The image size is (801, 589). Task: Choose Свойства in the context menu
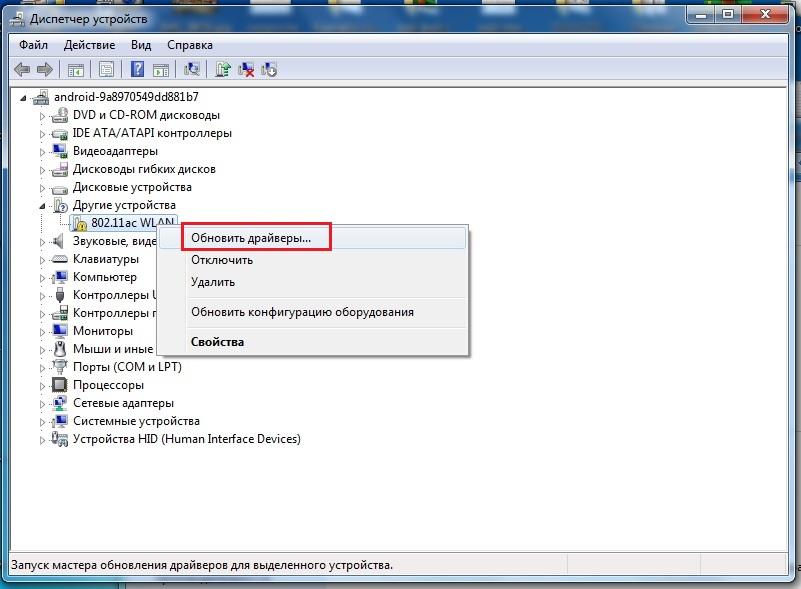pos(313,342)
